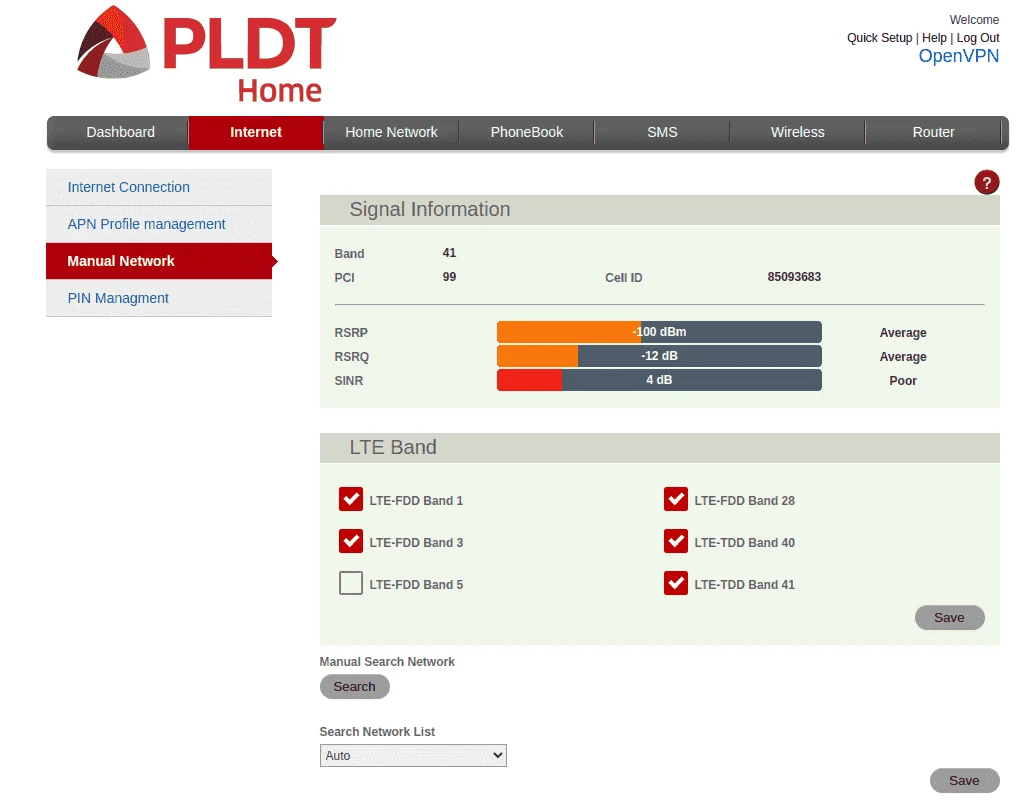Click the Log Out link

pyautogui.click(x=978, y=38)
